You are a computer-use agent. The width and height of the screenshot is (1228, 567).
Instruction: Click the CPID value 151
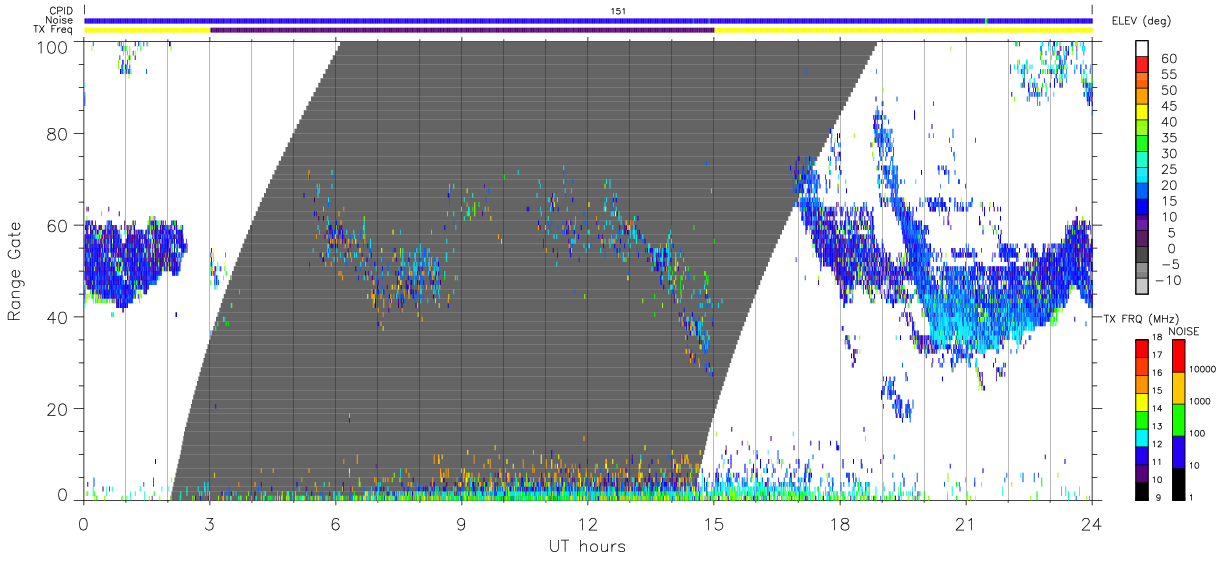pyautogui.click(x=619, y=11)
